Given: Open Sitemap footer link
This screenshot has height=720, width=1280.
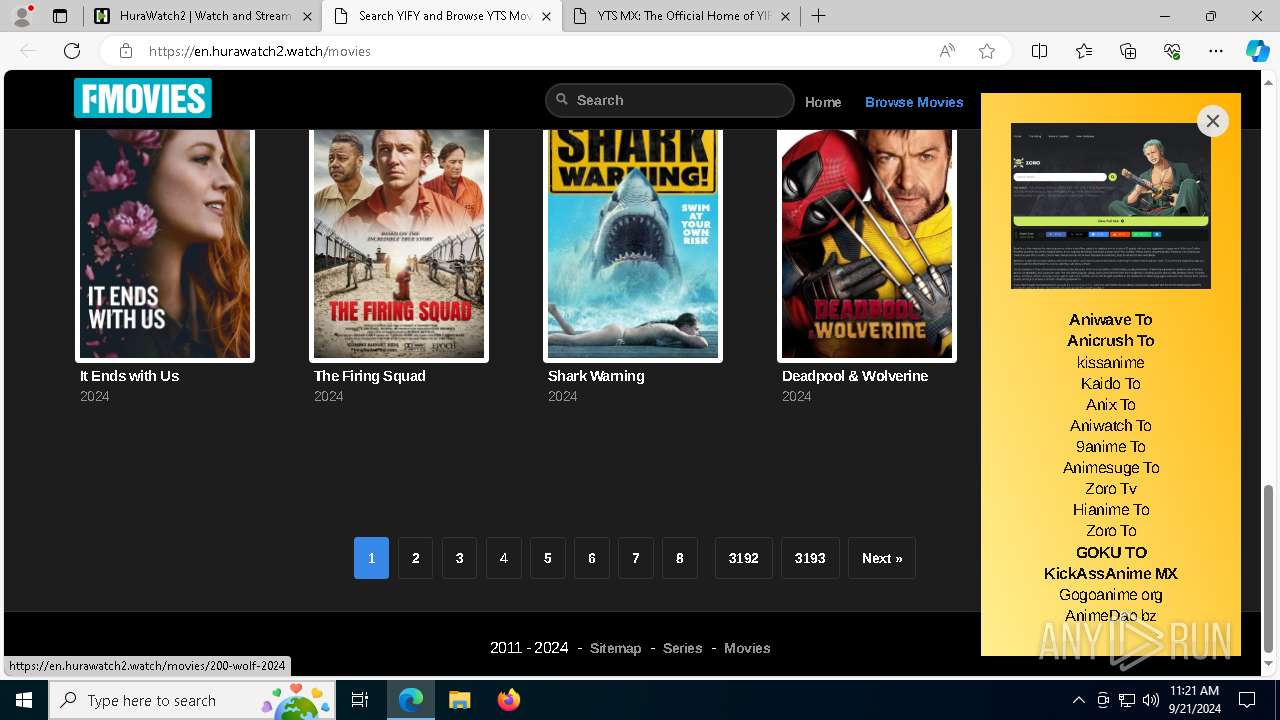Looking at the screenshot, I should [615, 648].
